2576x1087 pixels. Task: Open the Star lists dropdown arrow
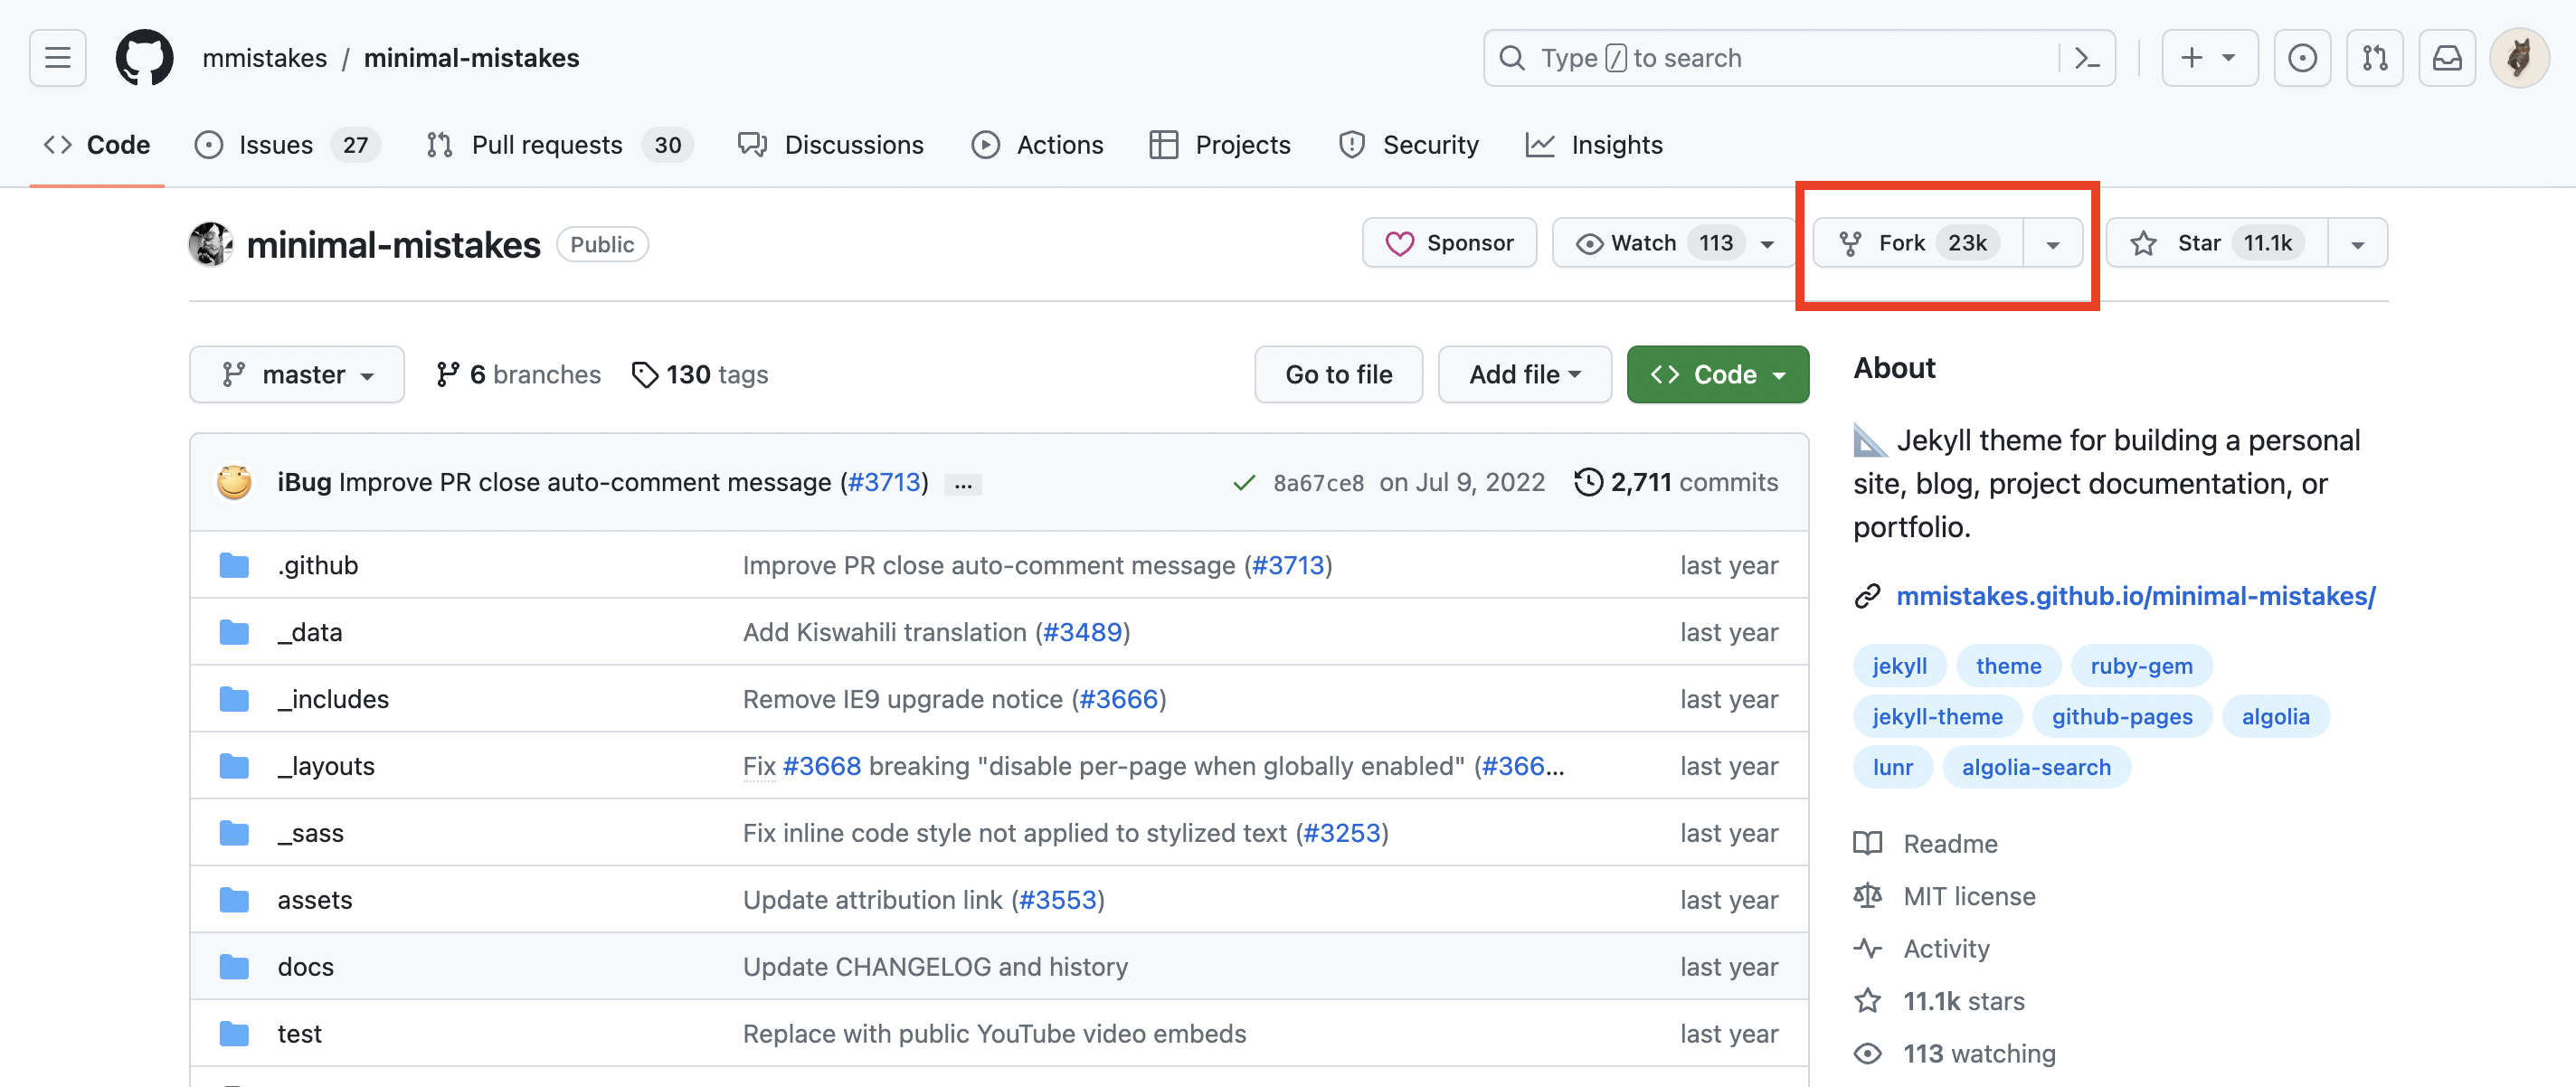point(2357,243)
